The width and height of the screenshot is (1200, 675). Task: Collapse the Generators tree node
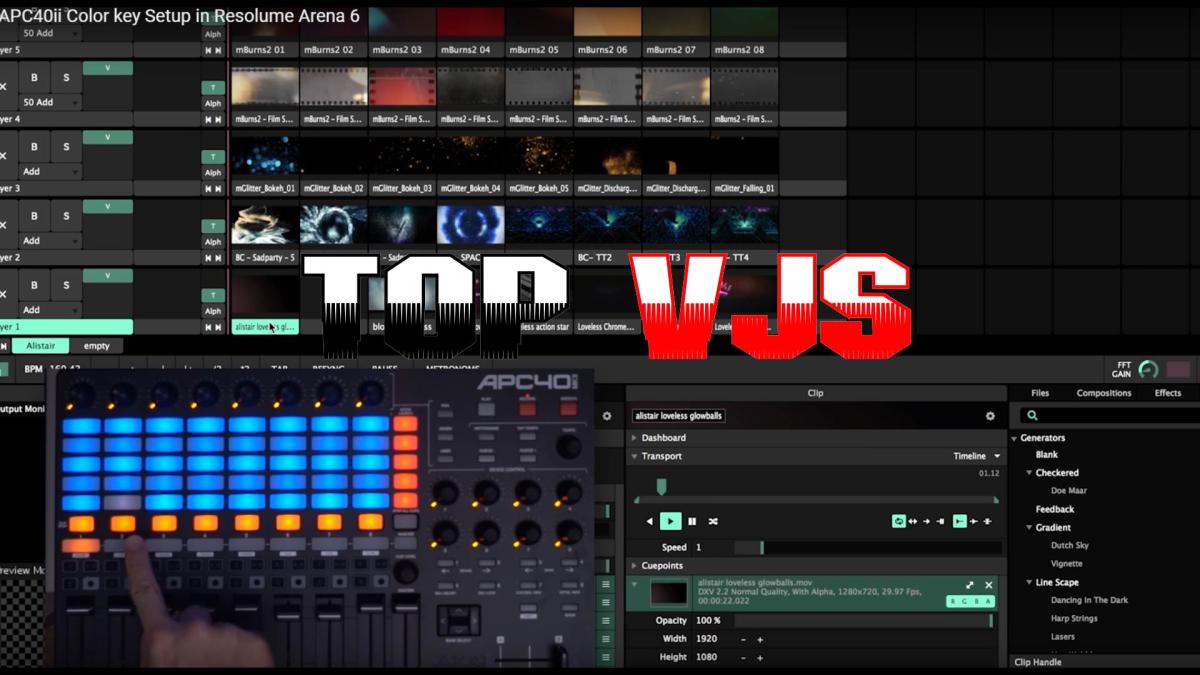tap(1014, 438)
